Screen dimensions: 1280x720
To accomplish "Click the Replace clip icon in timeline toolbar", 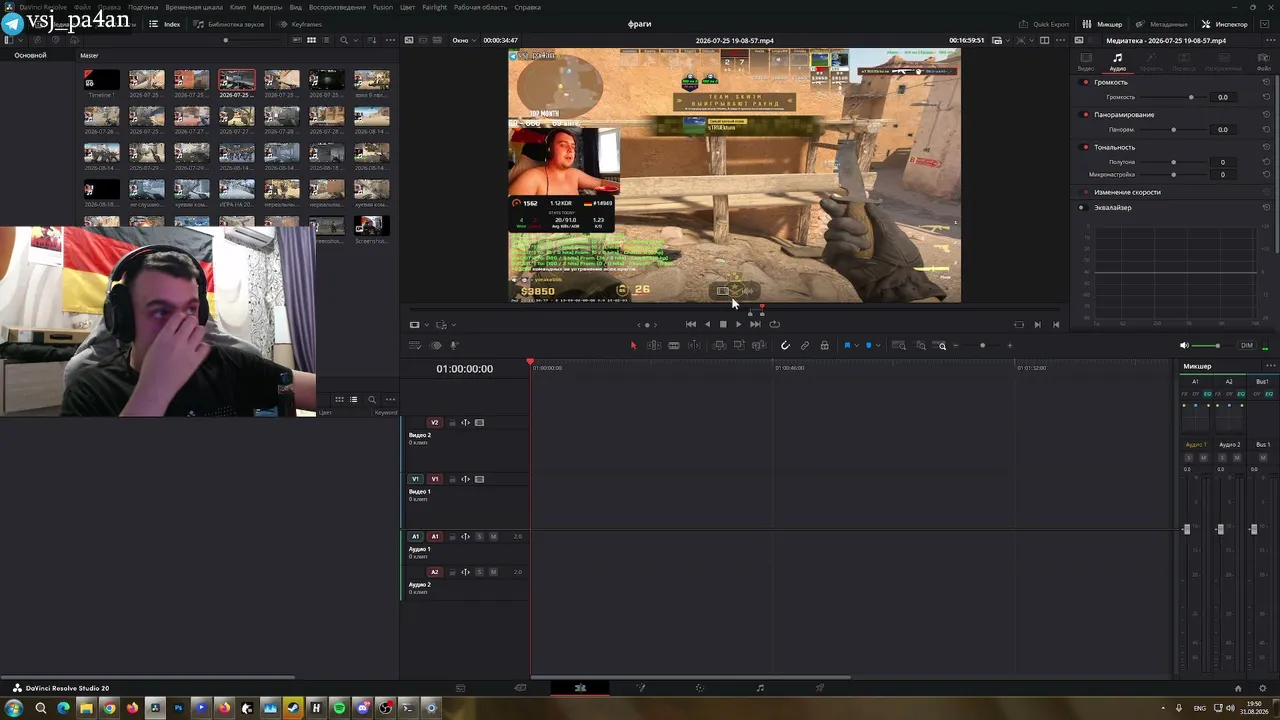I will tap(759, 346).
